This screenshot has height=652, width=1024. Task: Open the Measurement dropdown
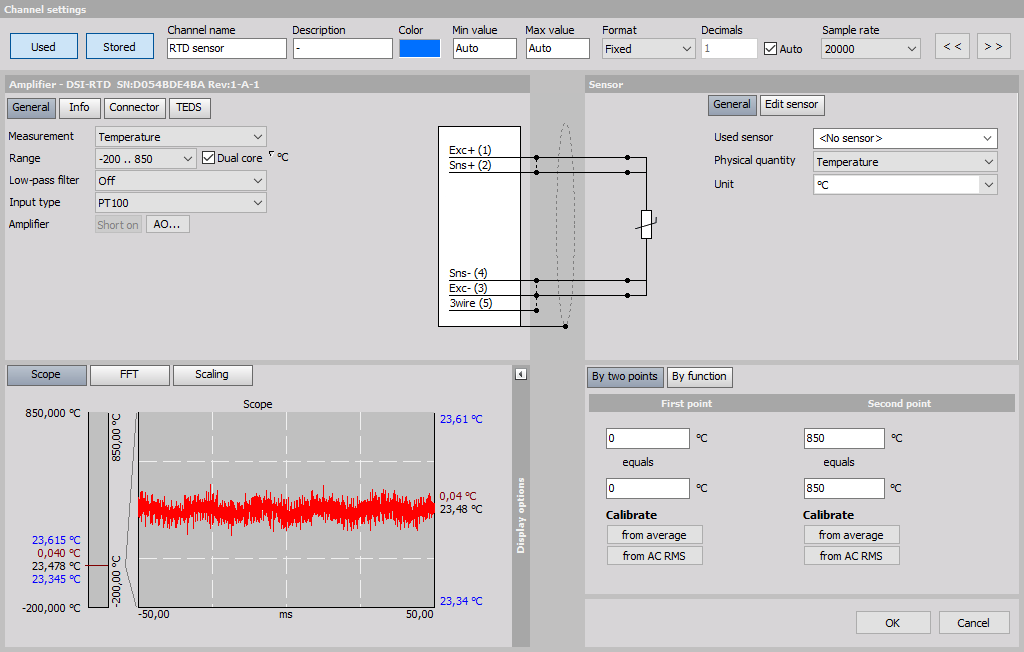coord(180,137)
